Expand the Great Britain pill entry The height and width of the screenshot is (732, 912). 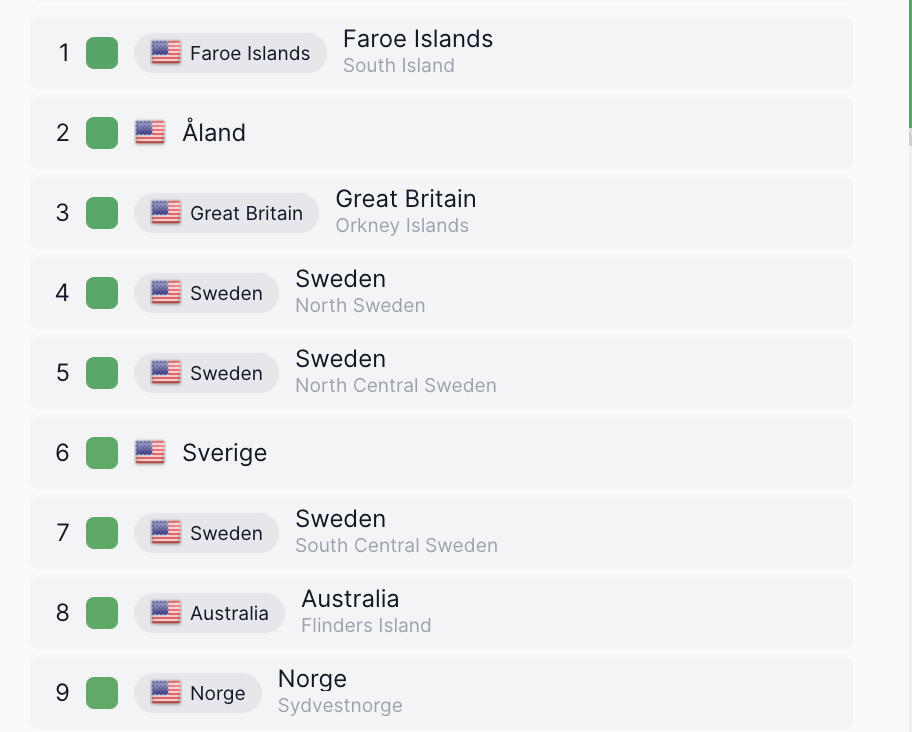(226, 213)
